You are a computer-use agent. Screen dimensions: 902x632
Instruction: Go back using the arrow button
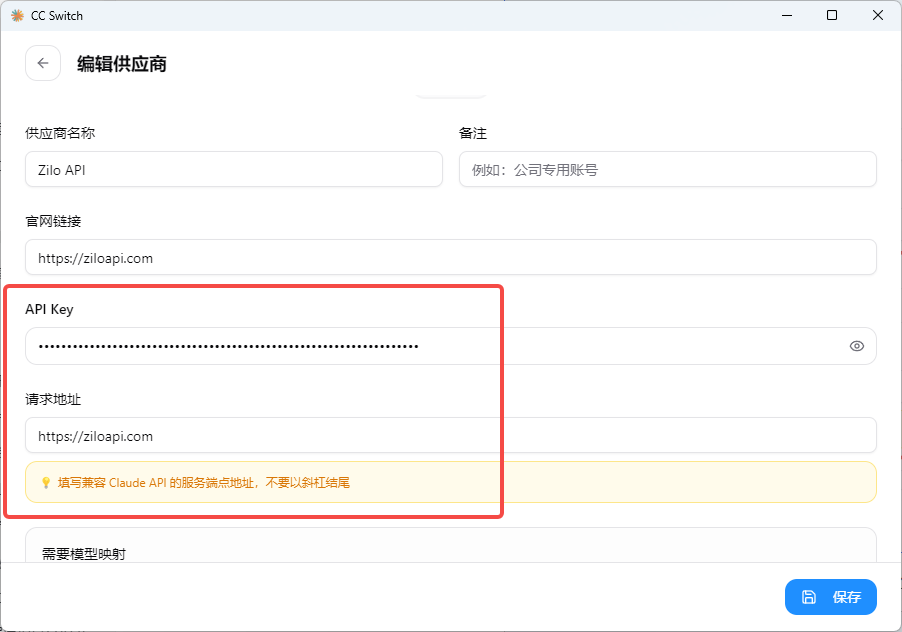point(43,63)
